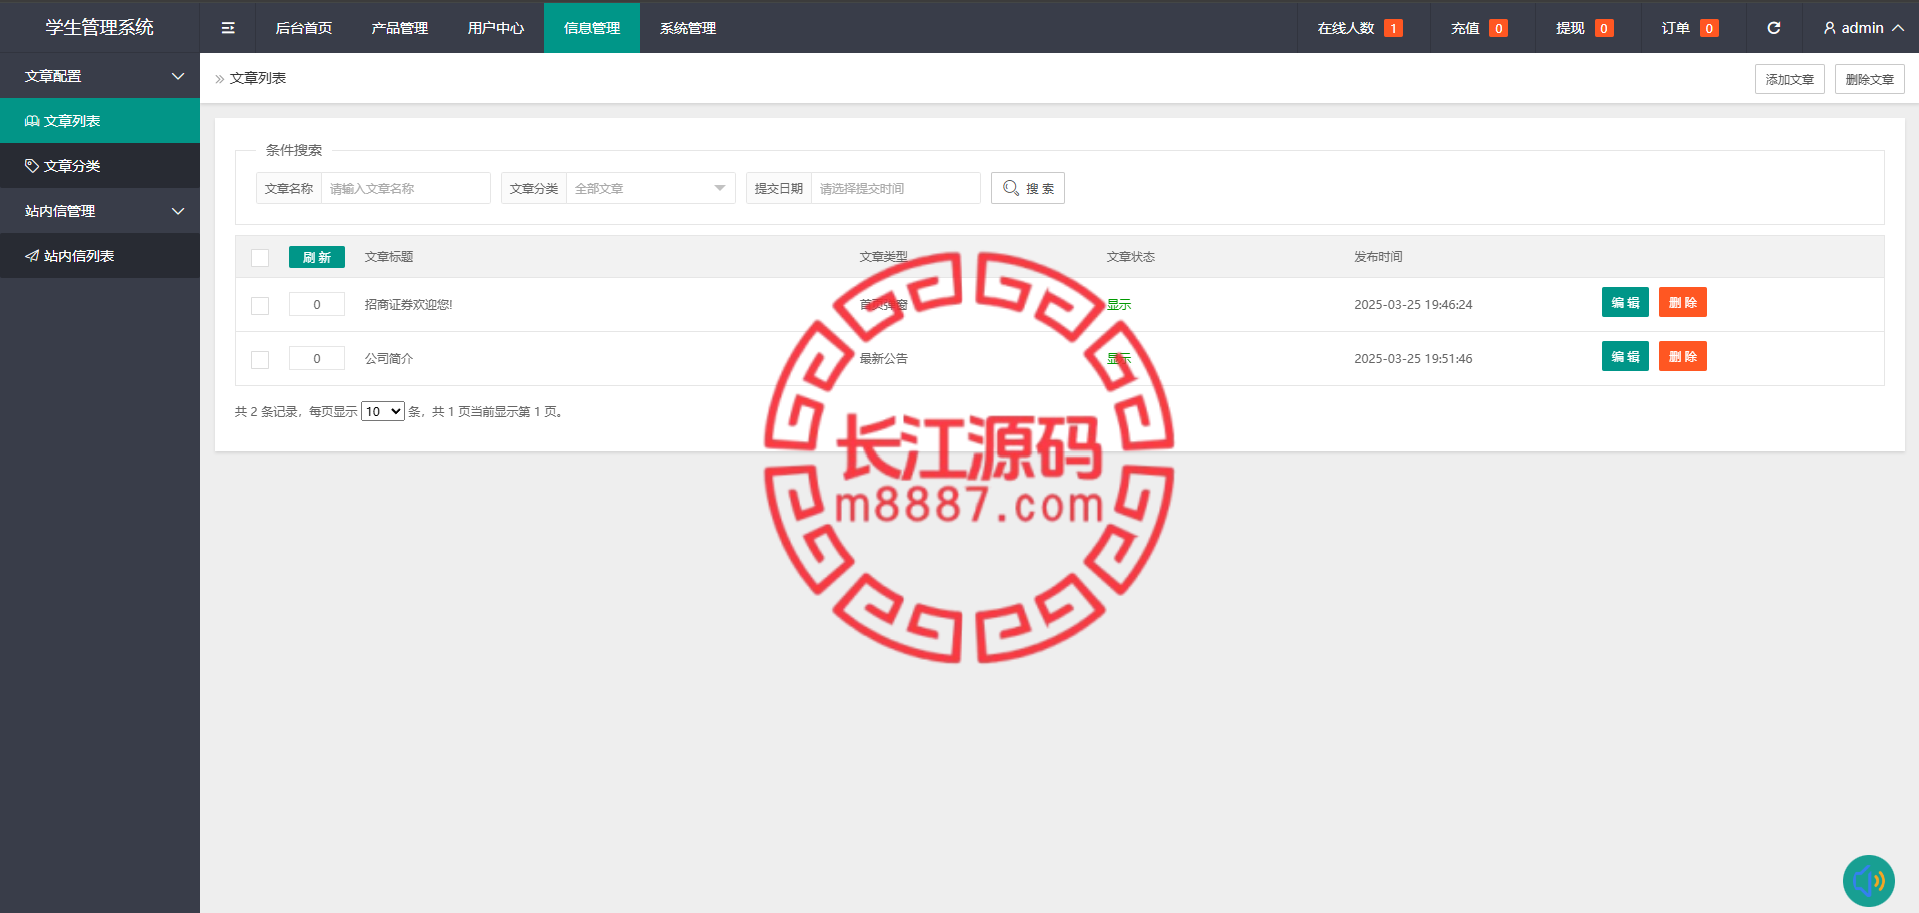This screenshot has height=913, width=1919.
Task: Click the 提现 orange count badge
Action: click(1604, 28)
